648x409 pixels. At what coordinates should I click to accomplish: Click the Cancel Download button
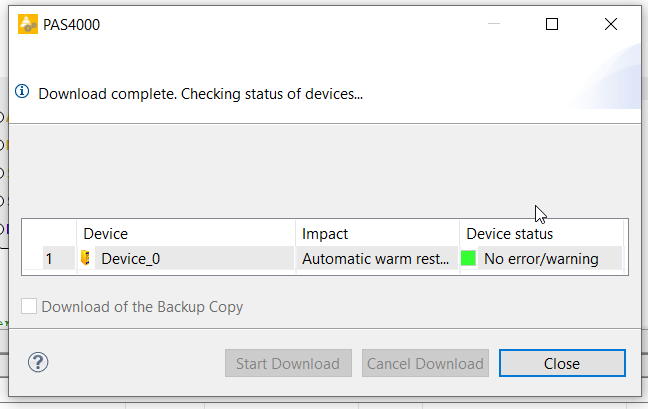pyautogui.click(x=425, y=363)
